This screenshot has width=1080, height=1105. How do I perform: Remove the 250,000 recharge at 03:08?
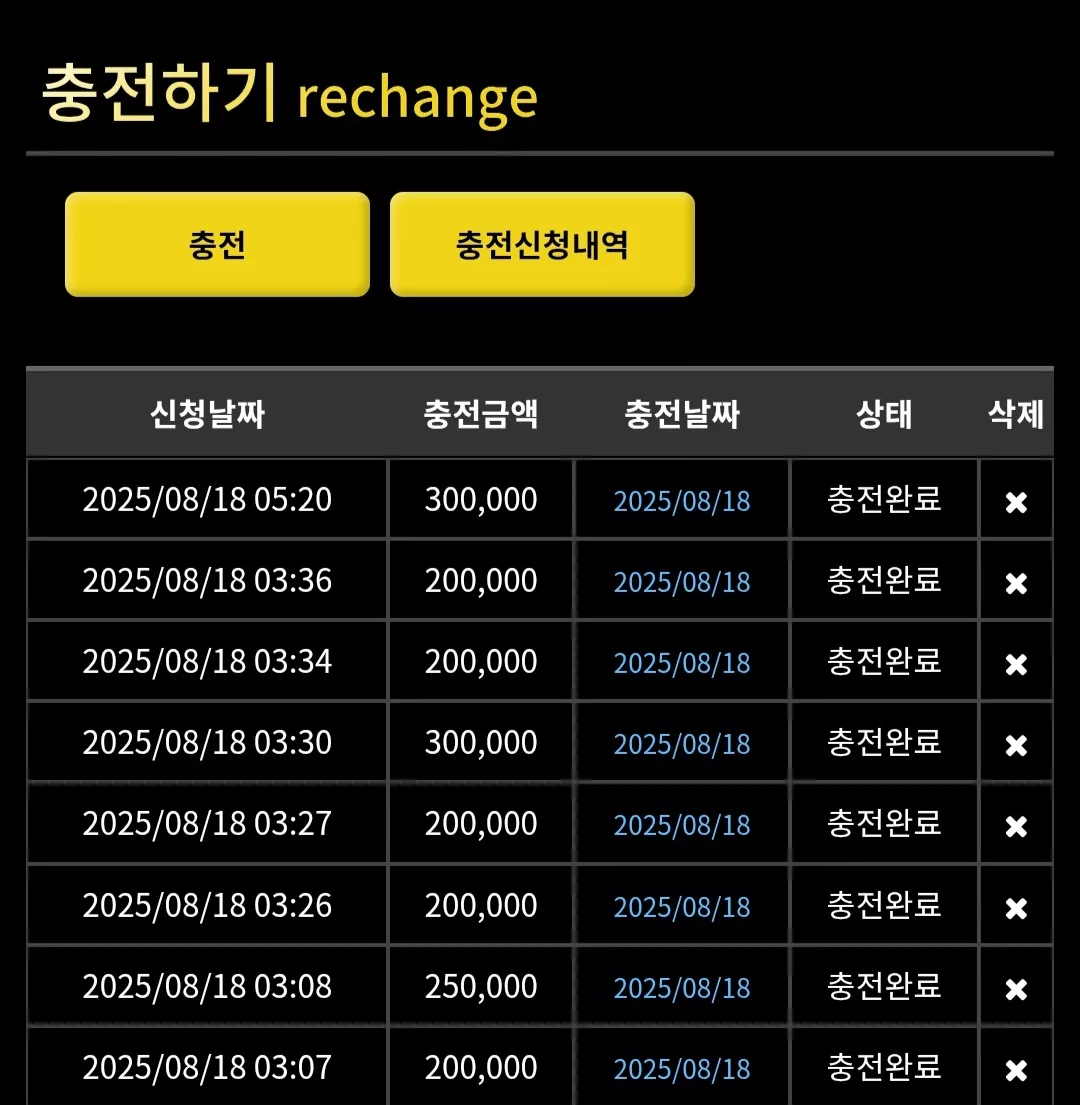pos(1016,989)
